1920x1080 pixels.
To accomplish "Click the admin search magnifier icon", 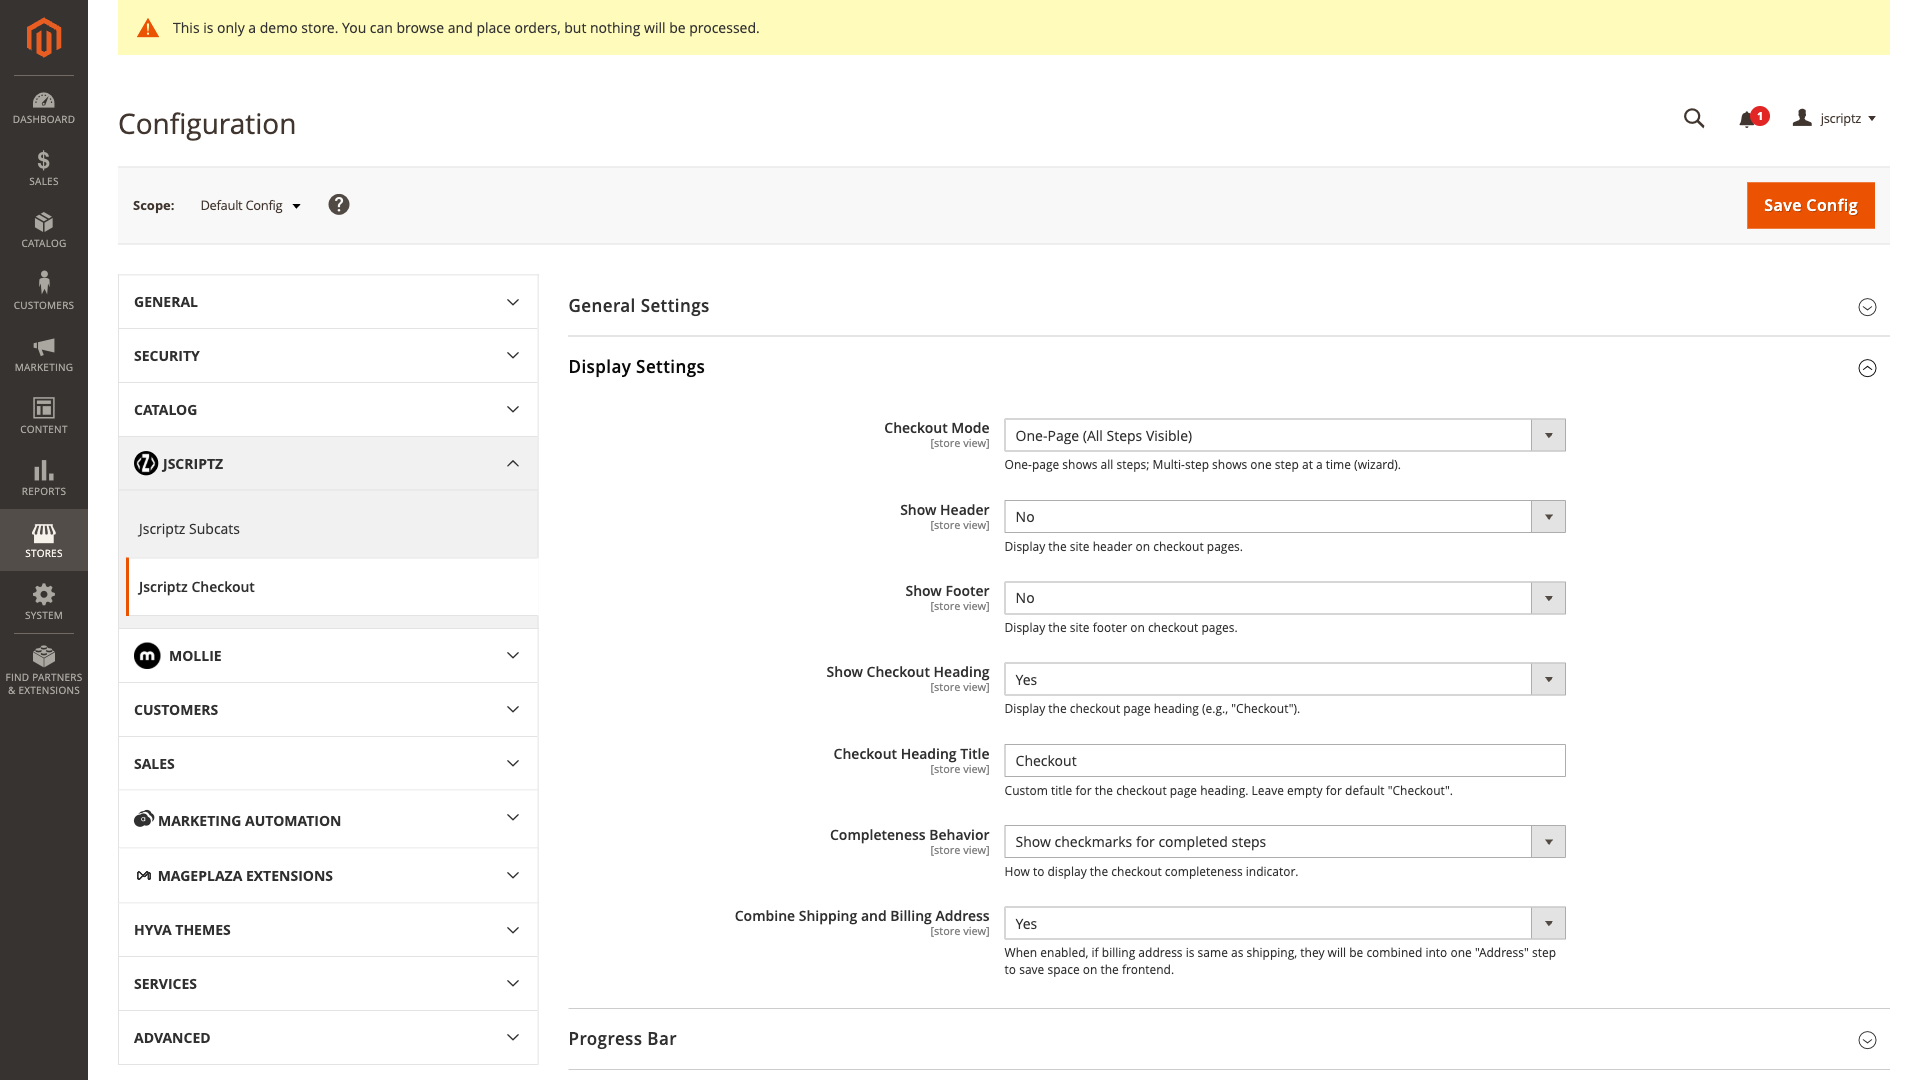I will 1694,117.
